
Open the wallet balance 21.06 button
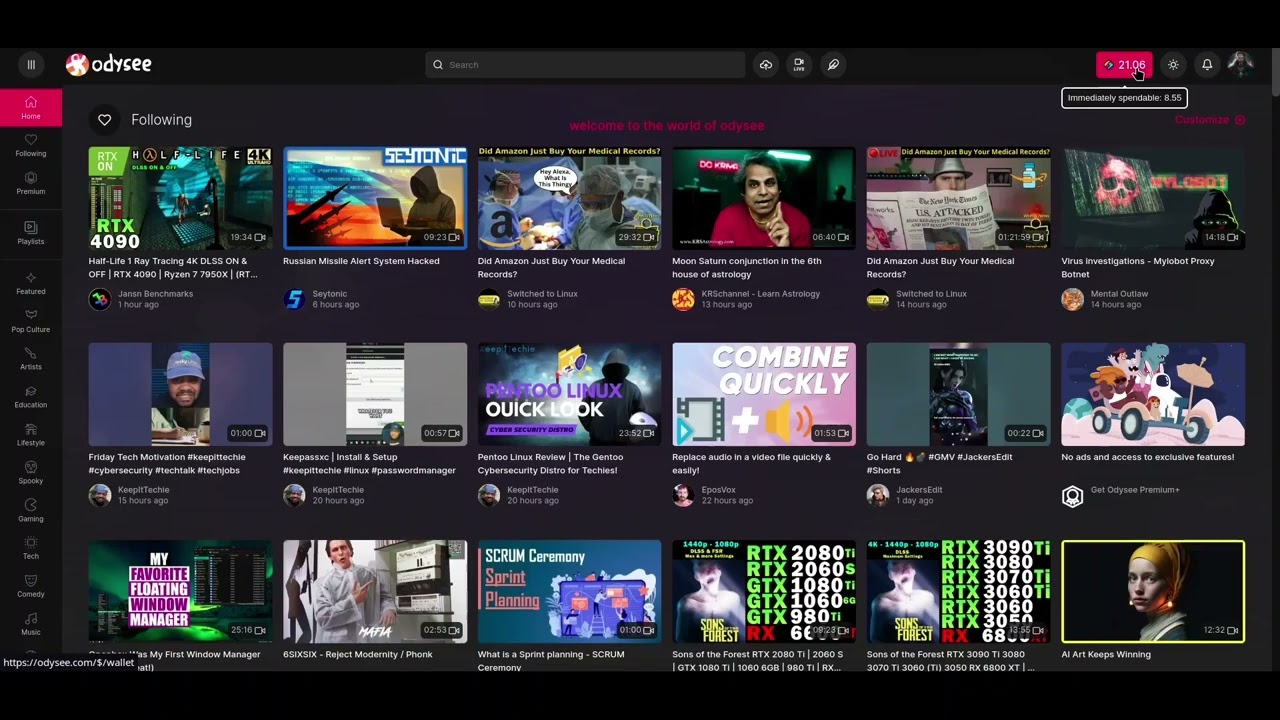1124,65
